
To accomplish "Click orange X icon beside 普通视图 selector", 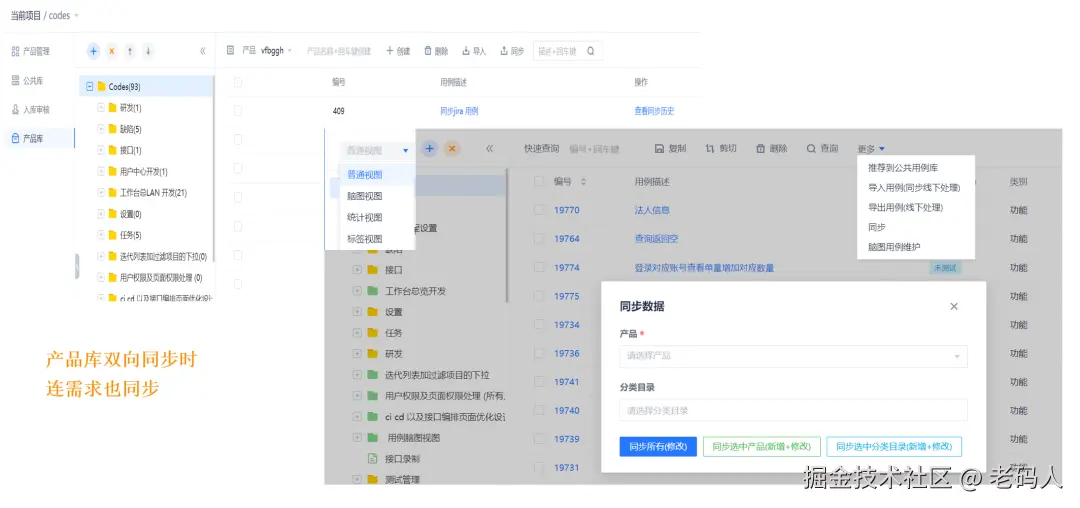I will tap(452, 149).
